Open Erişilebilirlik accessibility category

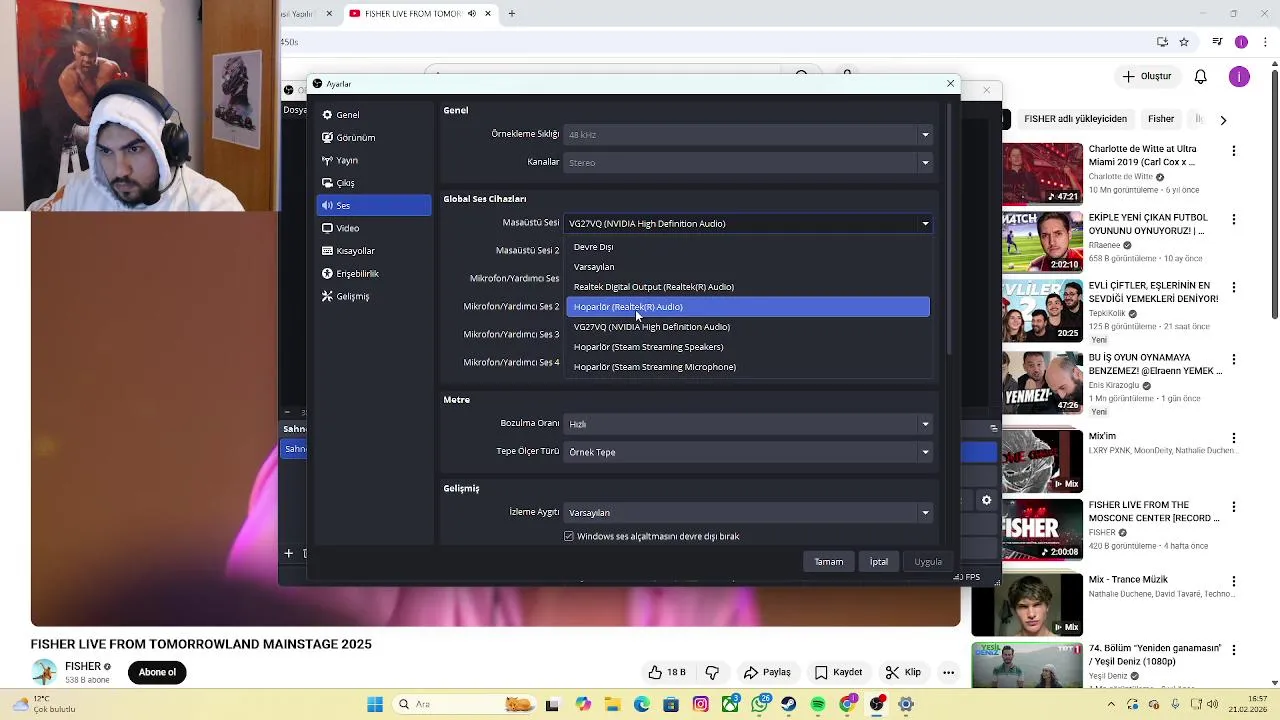click(x=373, y=273)
